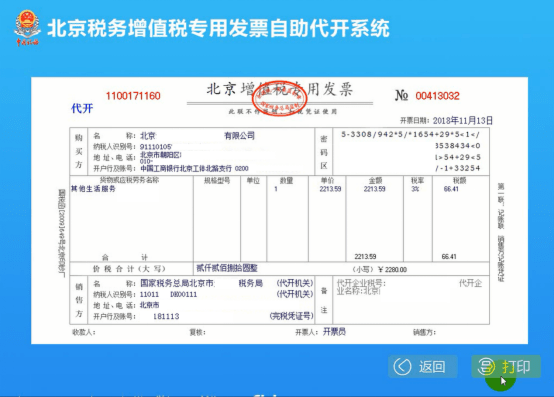Viewport: 554px width, 397px height.
Task: Click the red invoice code 1100171160
Action: pyautogui.click(x=133, y=96)
